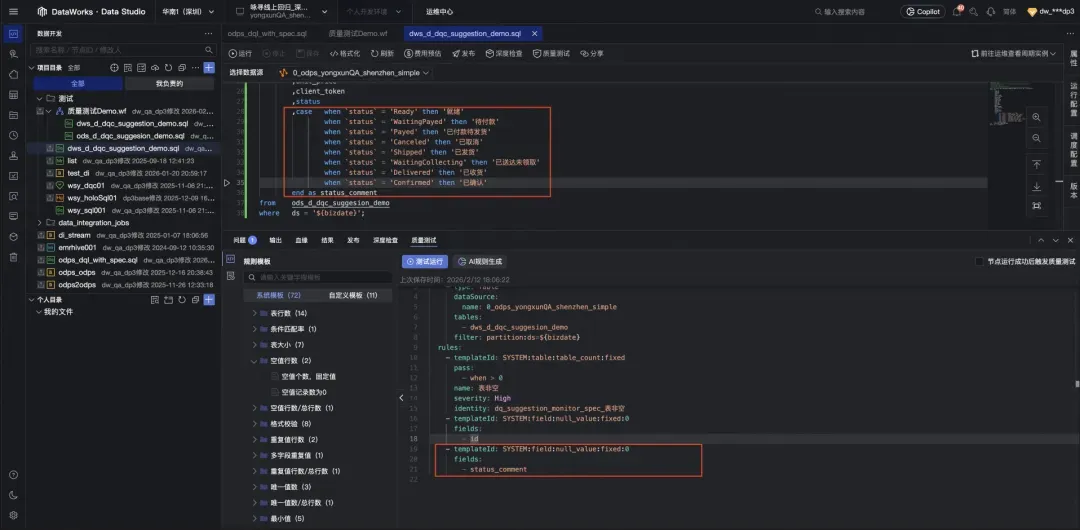The height and width of the screenshot is (530, 1080).
Task: Open the settings gear at bottom left
Action: click(13, 515)
